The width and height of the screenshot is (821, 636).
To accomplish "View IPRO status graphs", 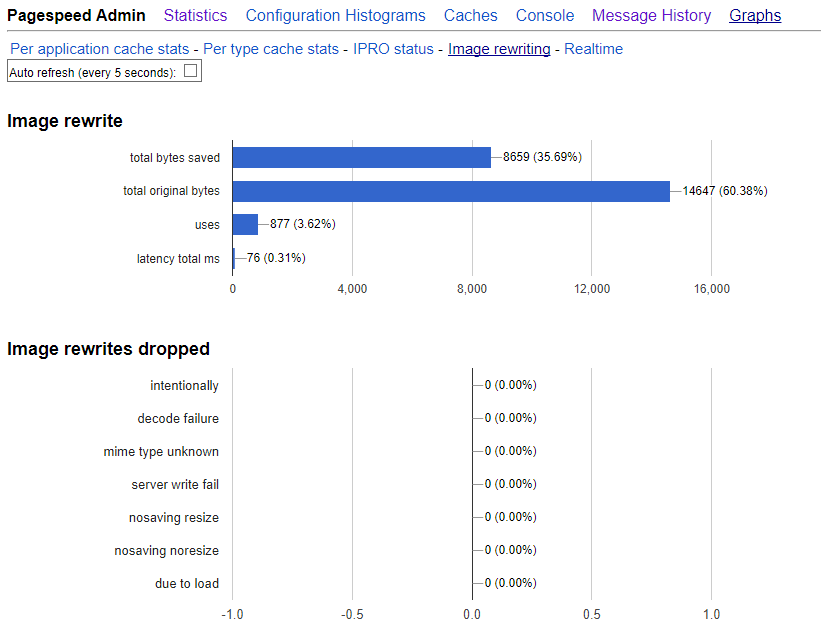I will point(393,49).
